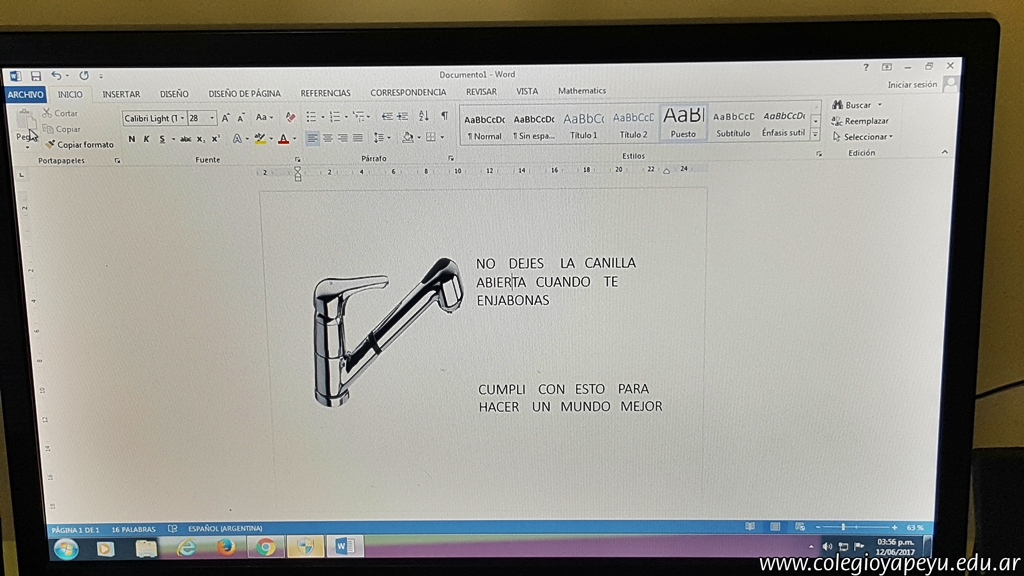
Task: Click the Save icon in quick access toolbar
Action: [x=35, y=76]
